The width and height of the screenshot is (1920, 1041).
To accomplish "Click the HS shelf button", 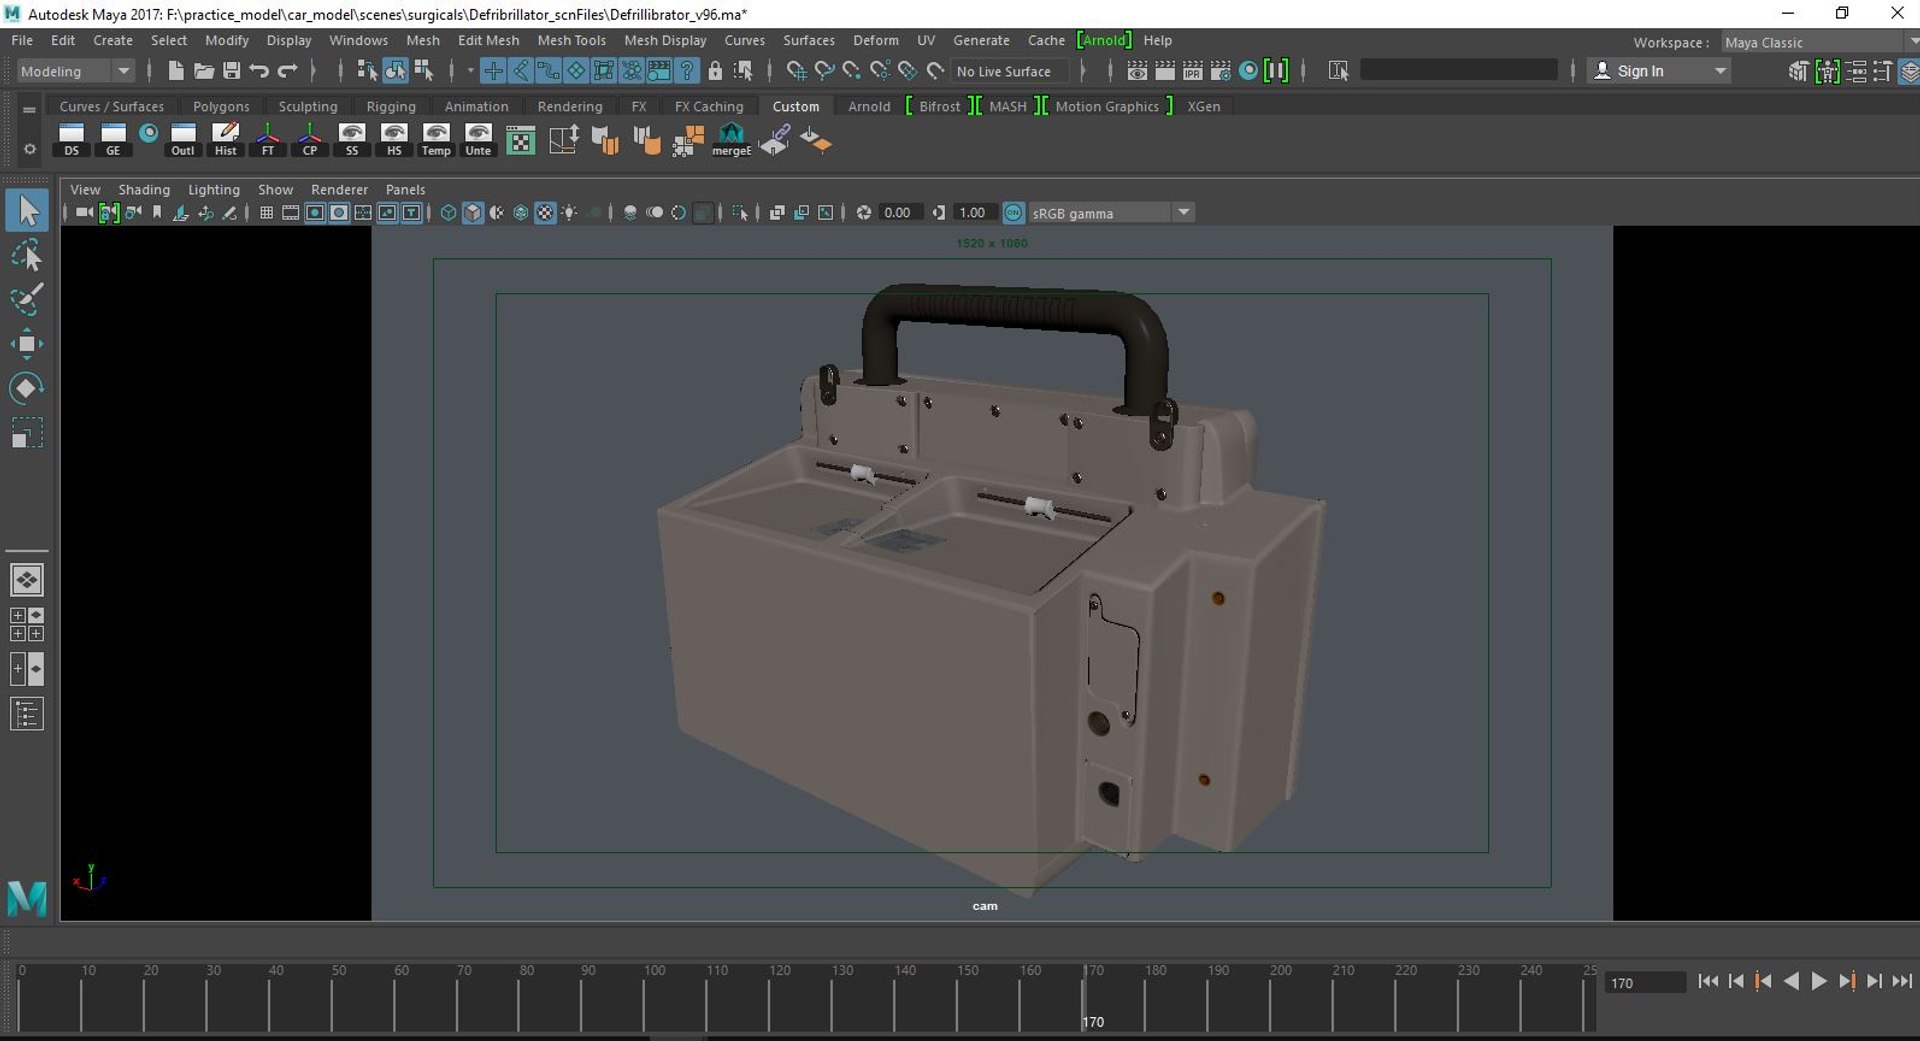I will point(394,140).
